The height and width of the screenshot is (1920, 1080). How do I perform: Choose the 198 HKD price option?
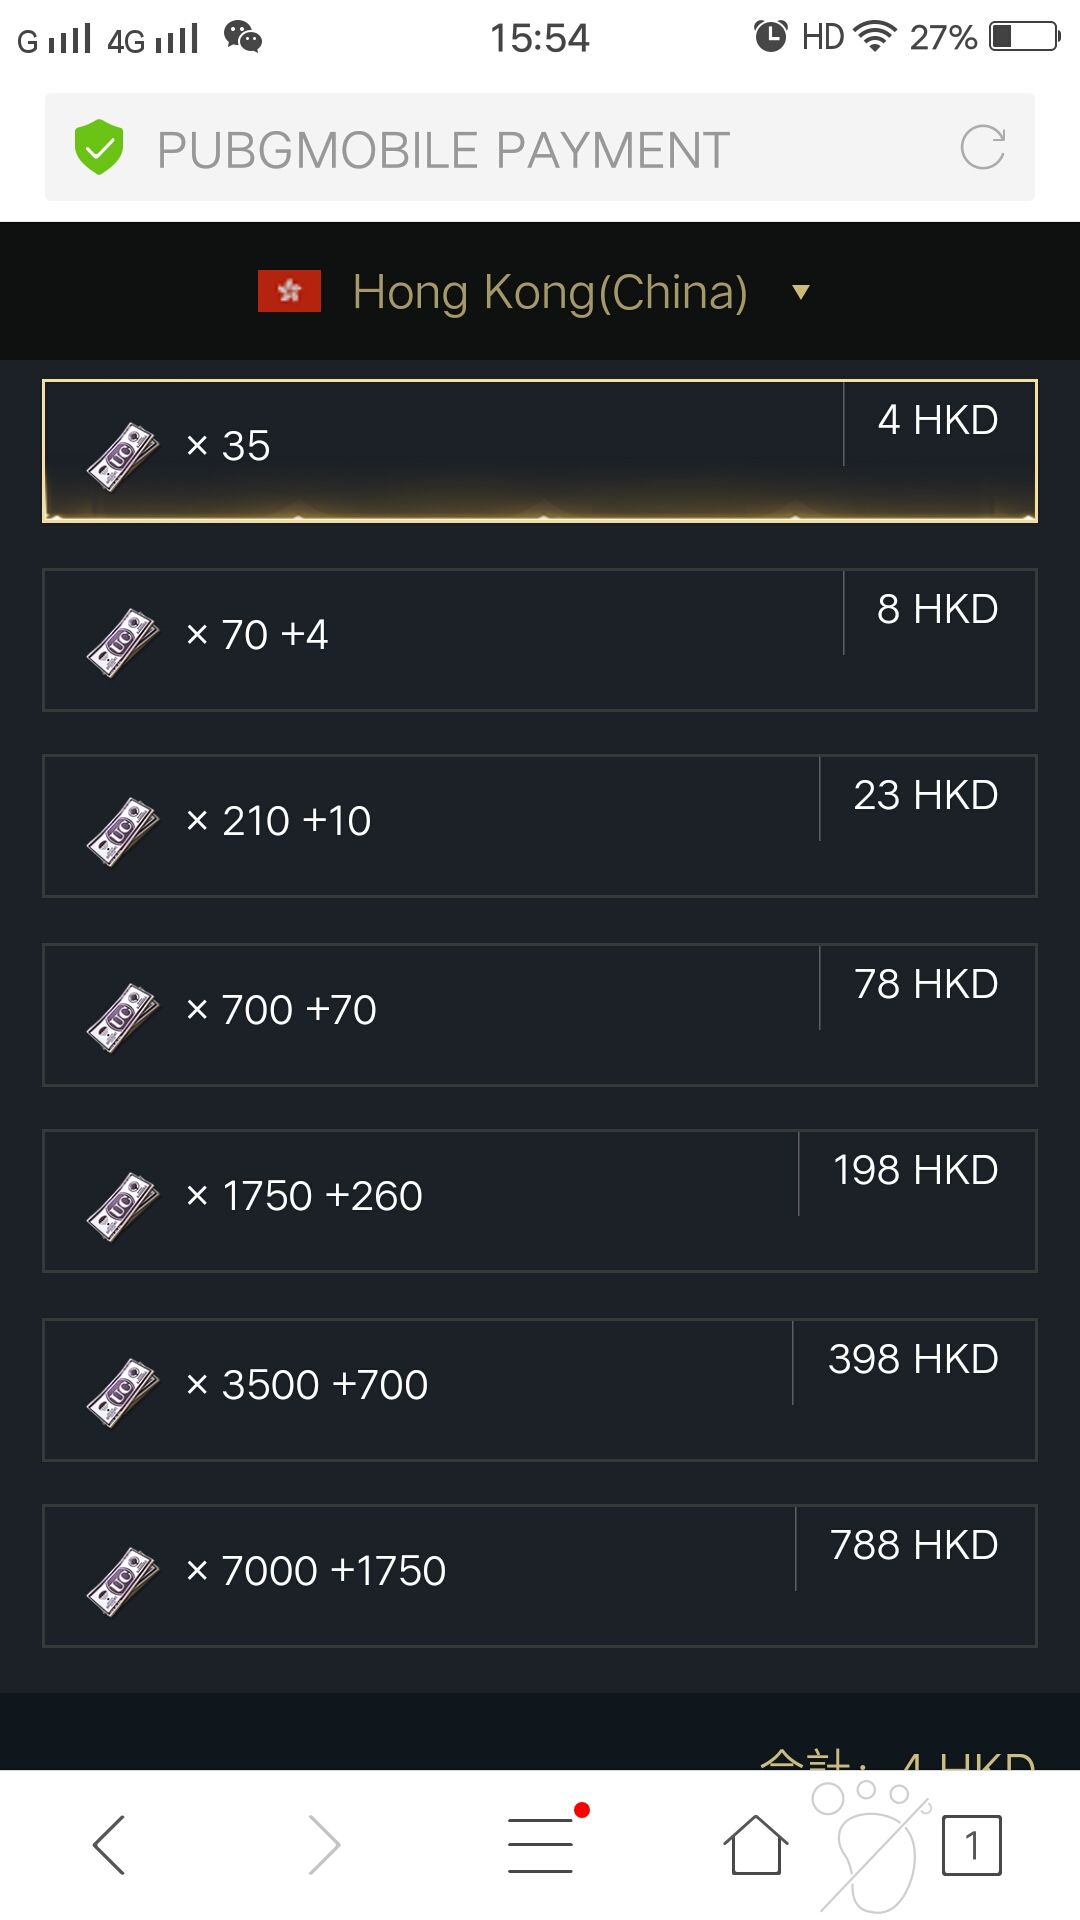(x=916, y=1171)
